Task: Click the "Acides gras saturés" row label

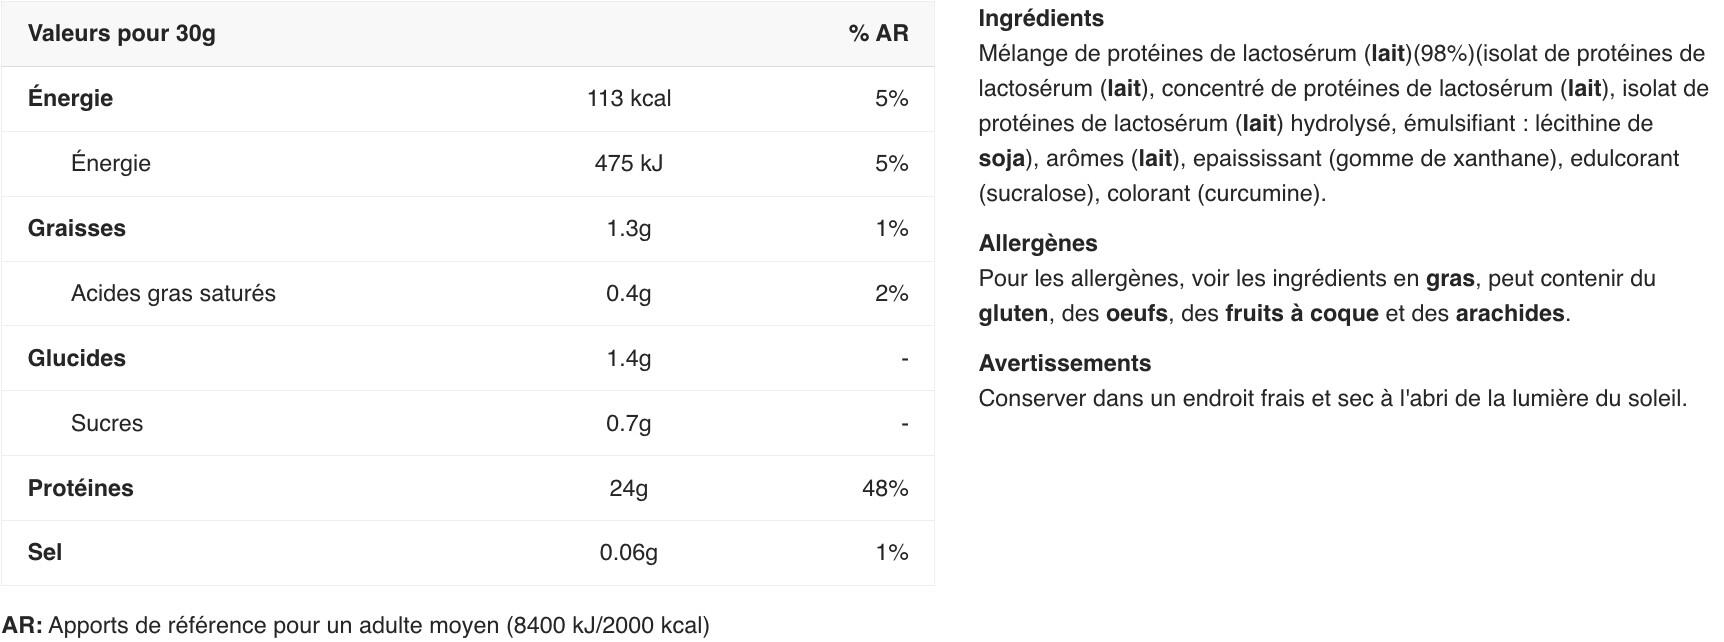Action: (173, 293)
